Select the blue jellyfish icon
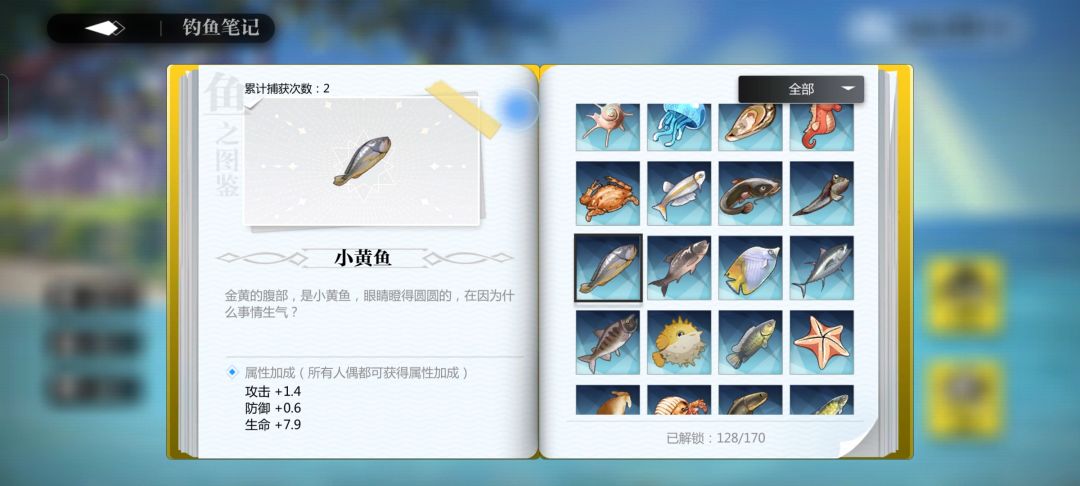Screen dimensions: 1080x486 679,127
